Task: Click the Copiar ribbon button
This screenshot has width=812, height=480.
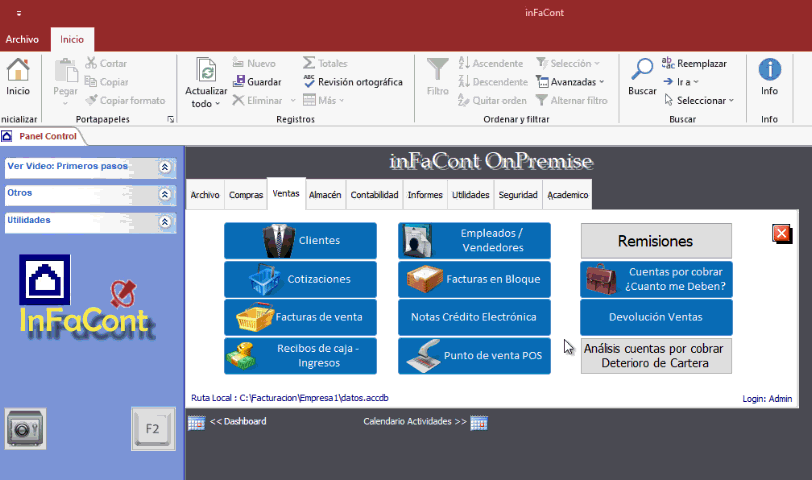Action: click(106, 82)
